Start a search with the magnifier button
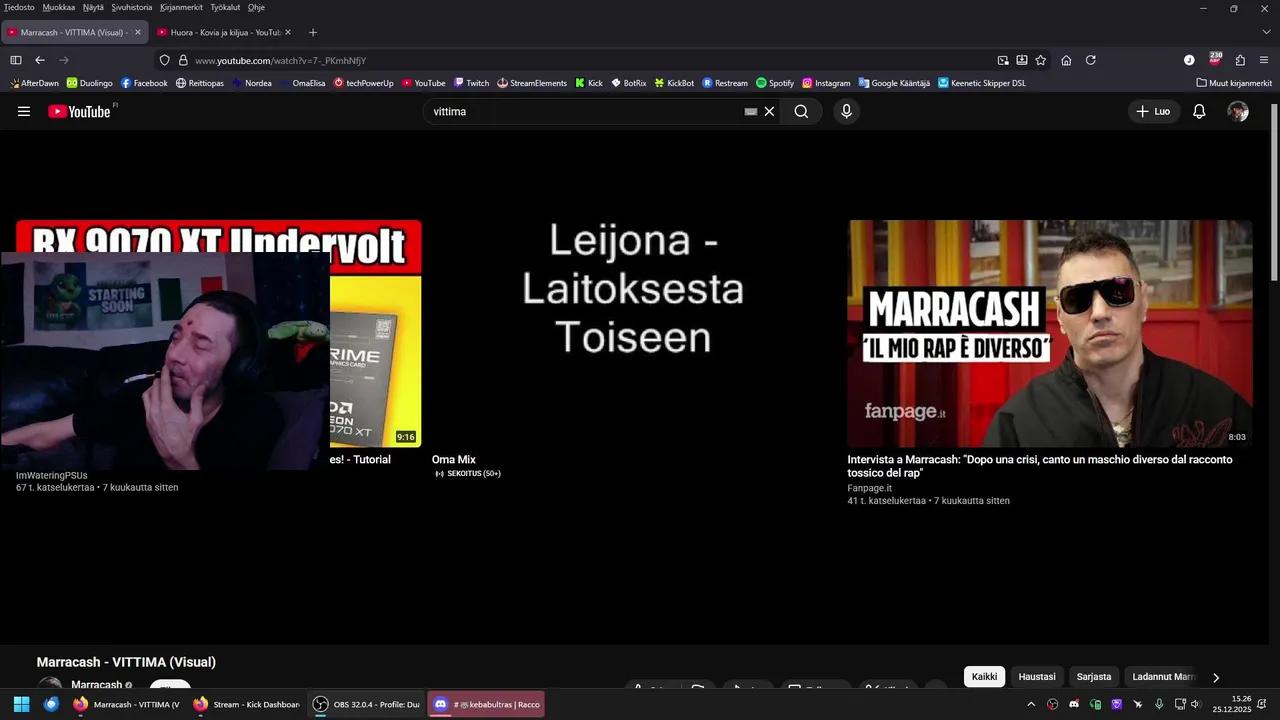Screen dimensions: 1280x720 801,111
